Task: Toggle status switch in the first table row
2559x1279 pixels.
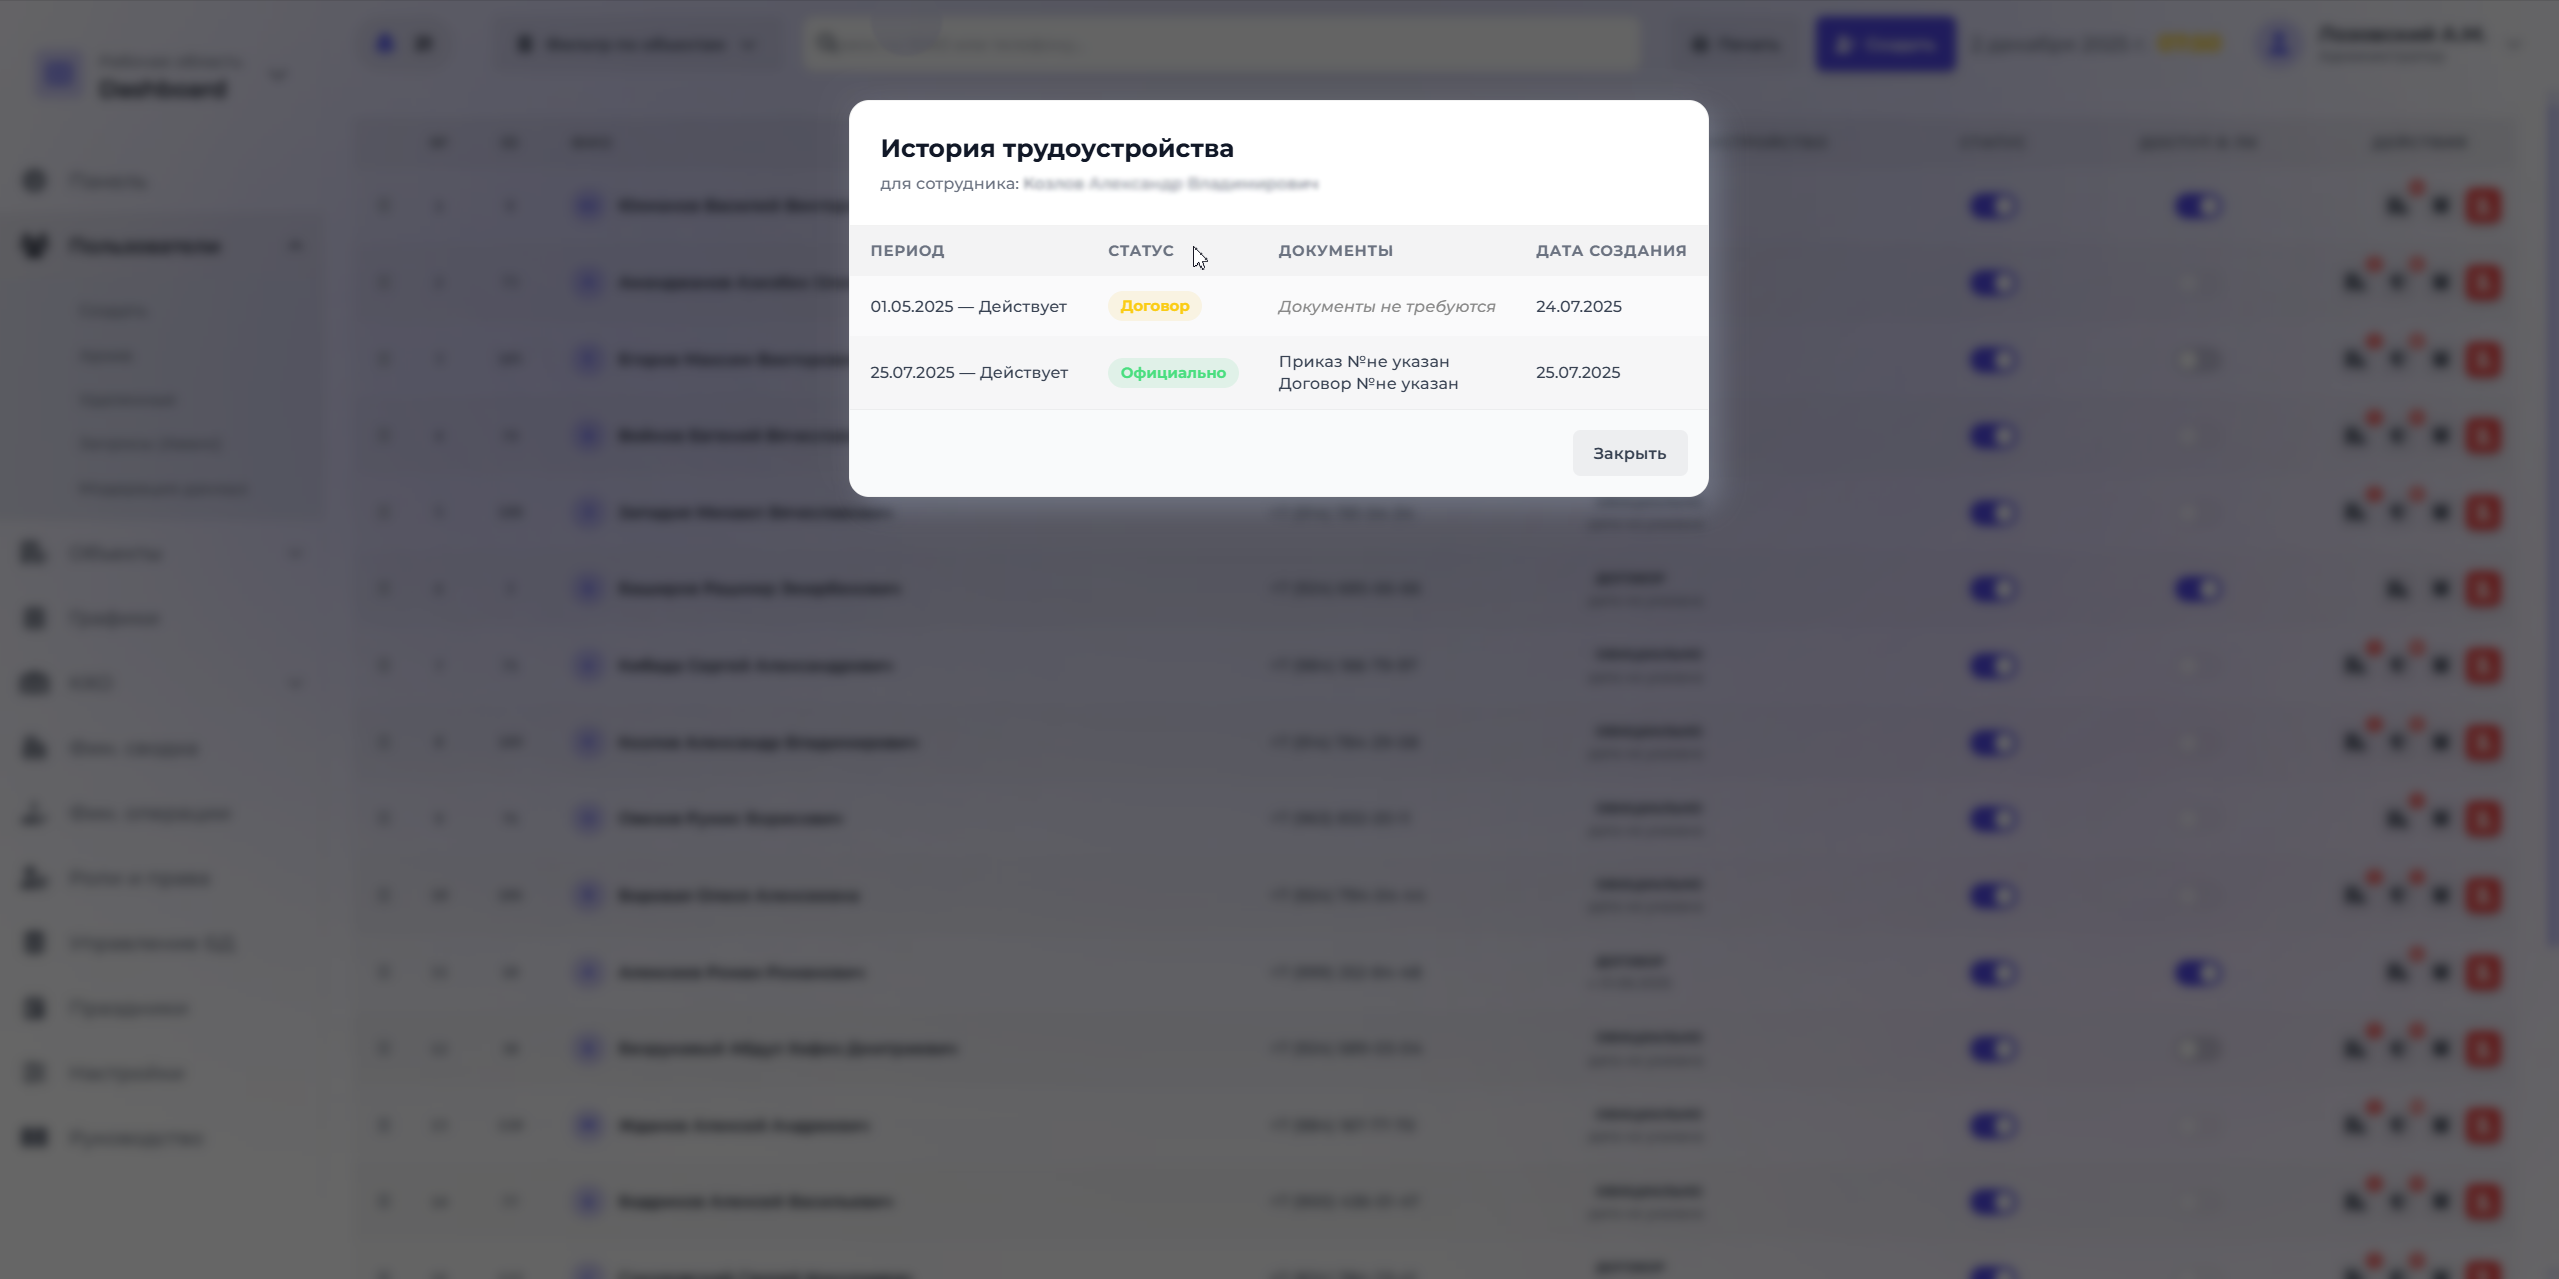Action: pos(1992,207)
